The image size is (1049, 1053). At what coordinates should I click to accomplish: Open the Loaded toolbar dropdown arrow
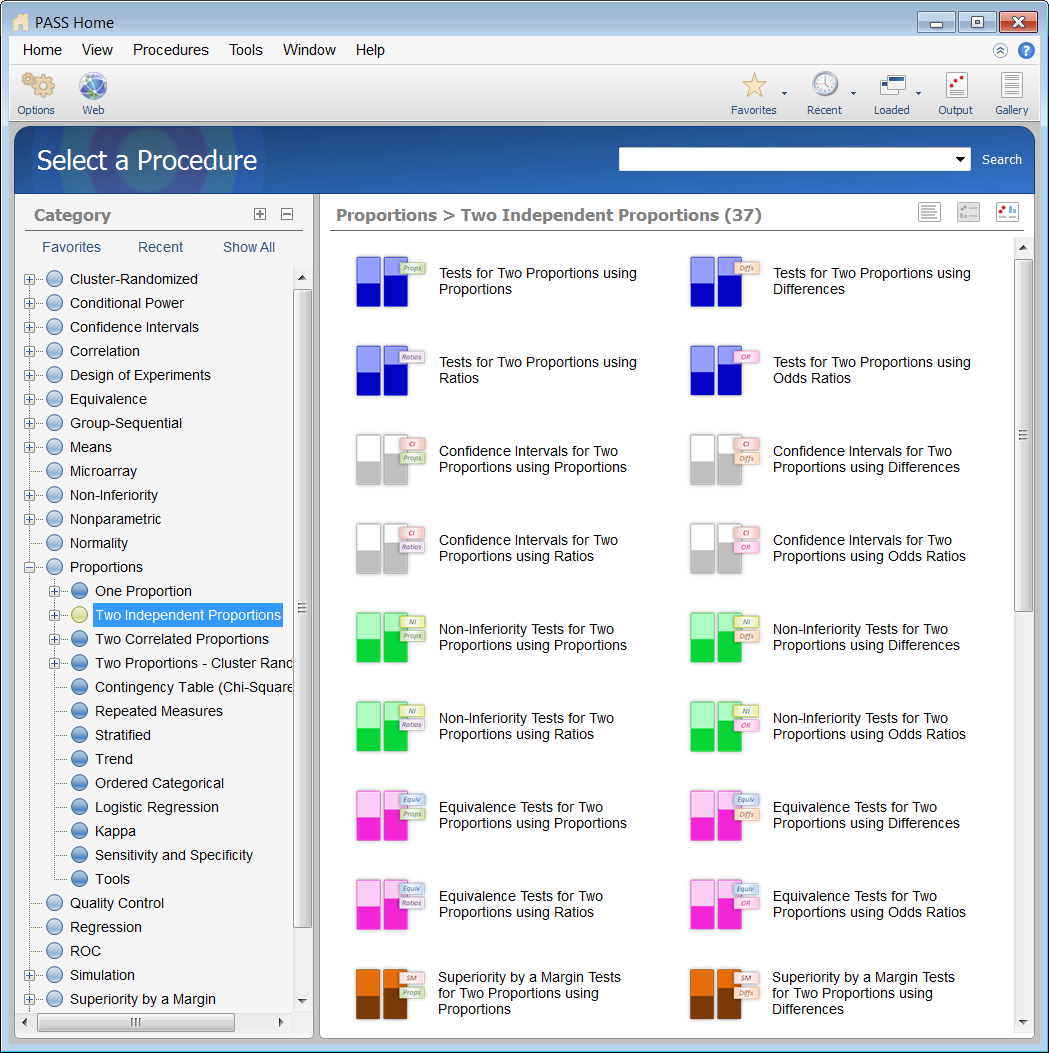pos(918,93)
